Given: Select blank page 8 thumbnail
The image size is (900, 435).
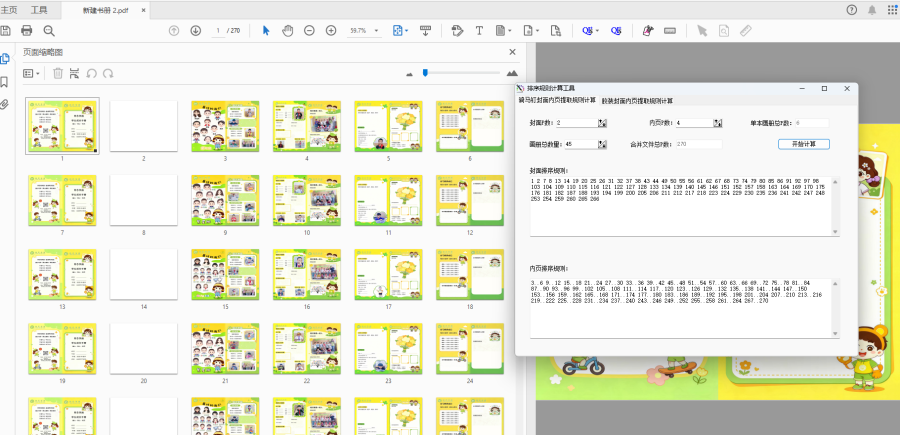Looking at the screenshot, I should point(143,200).
